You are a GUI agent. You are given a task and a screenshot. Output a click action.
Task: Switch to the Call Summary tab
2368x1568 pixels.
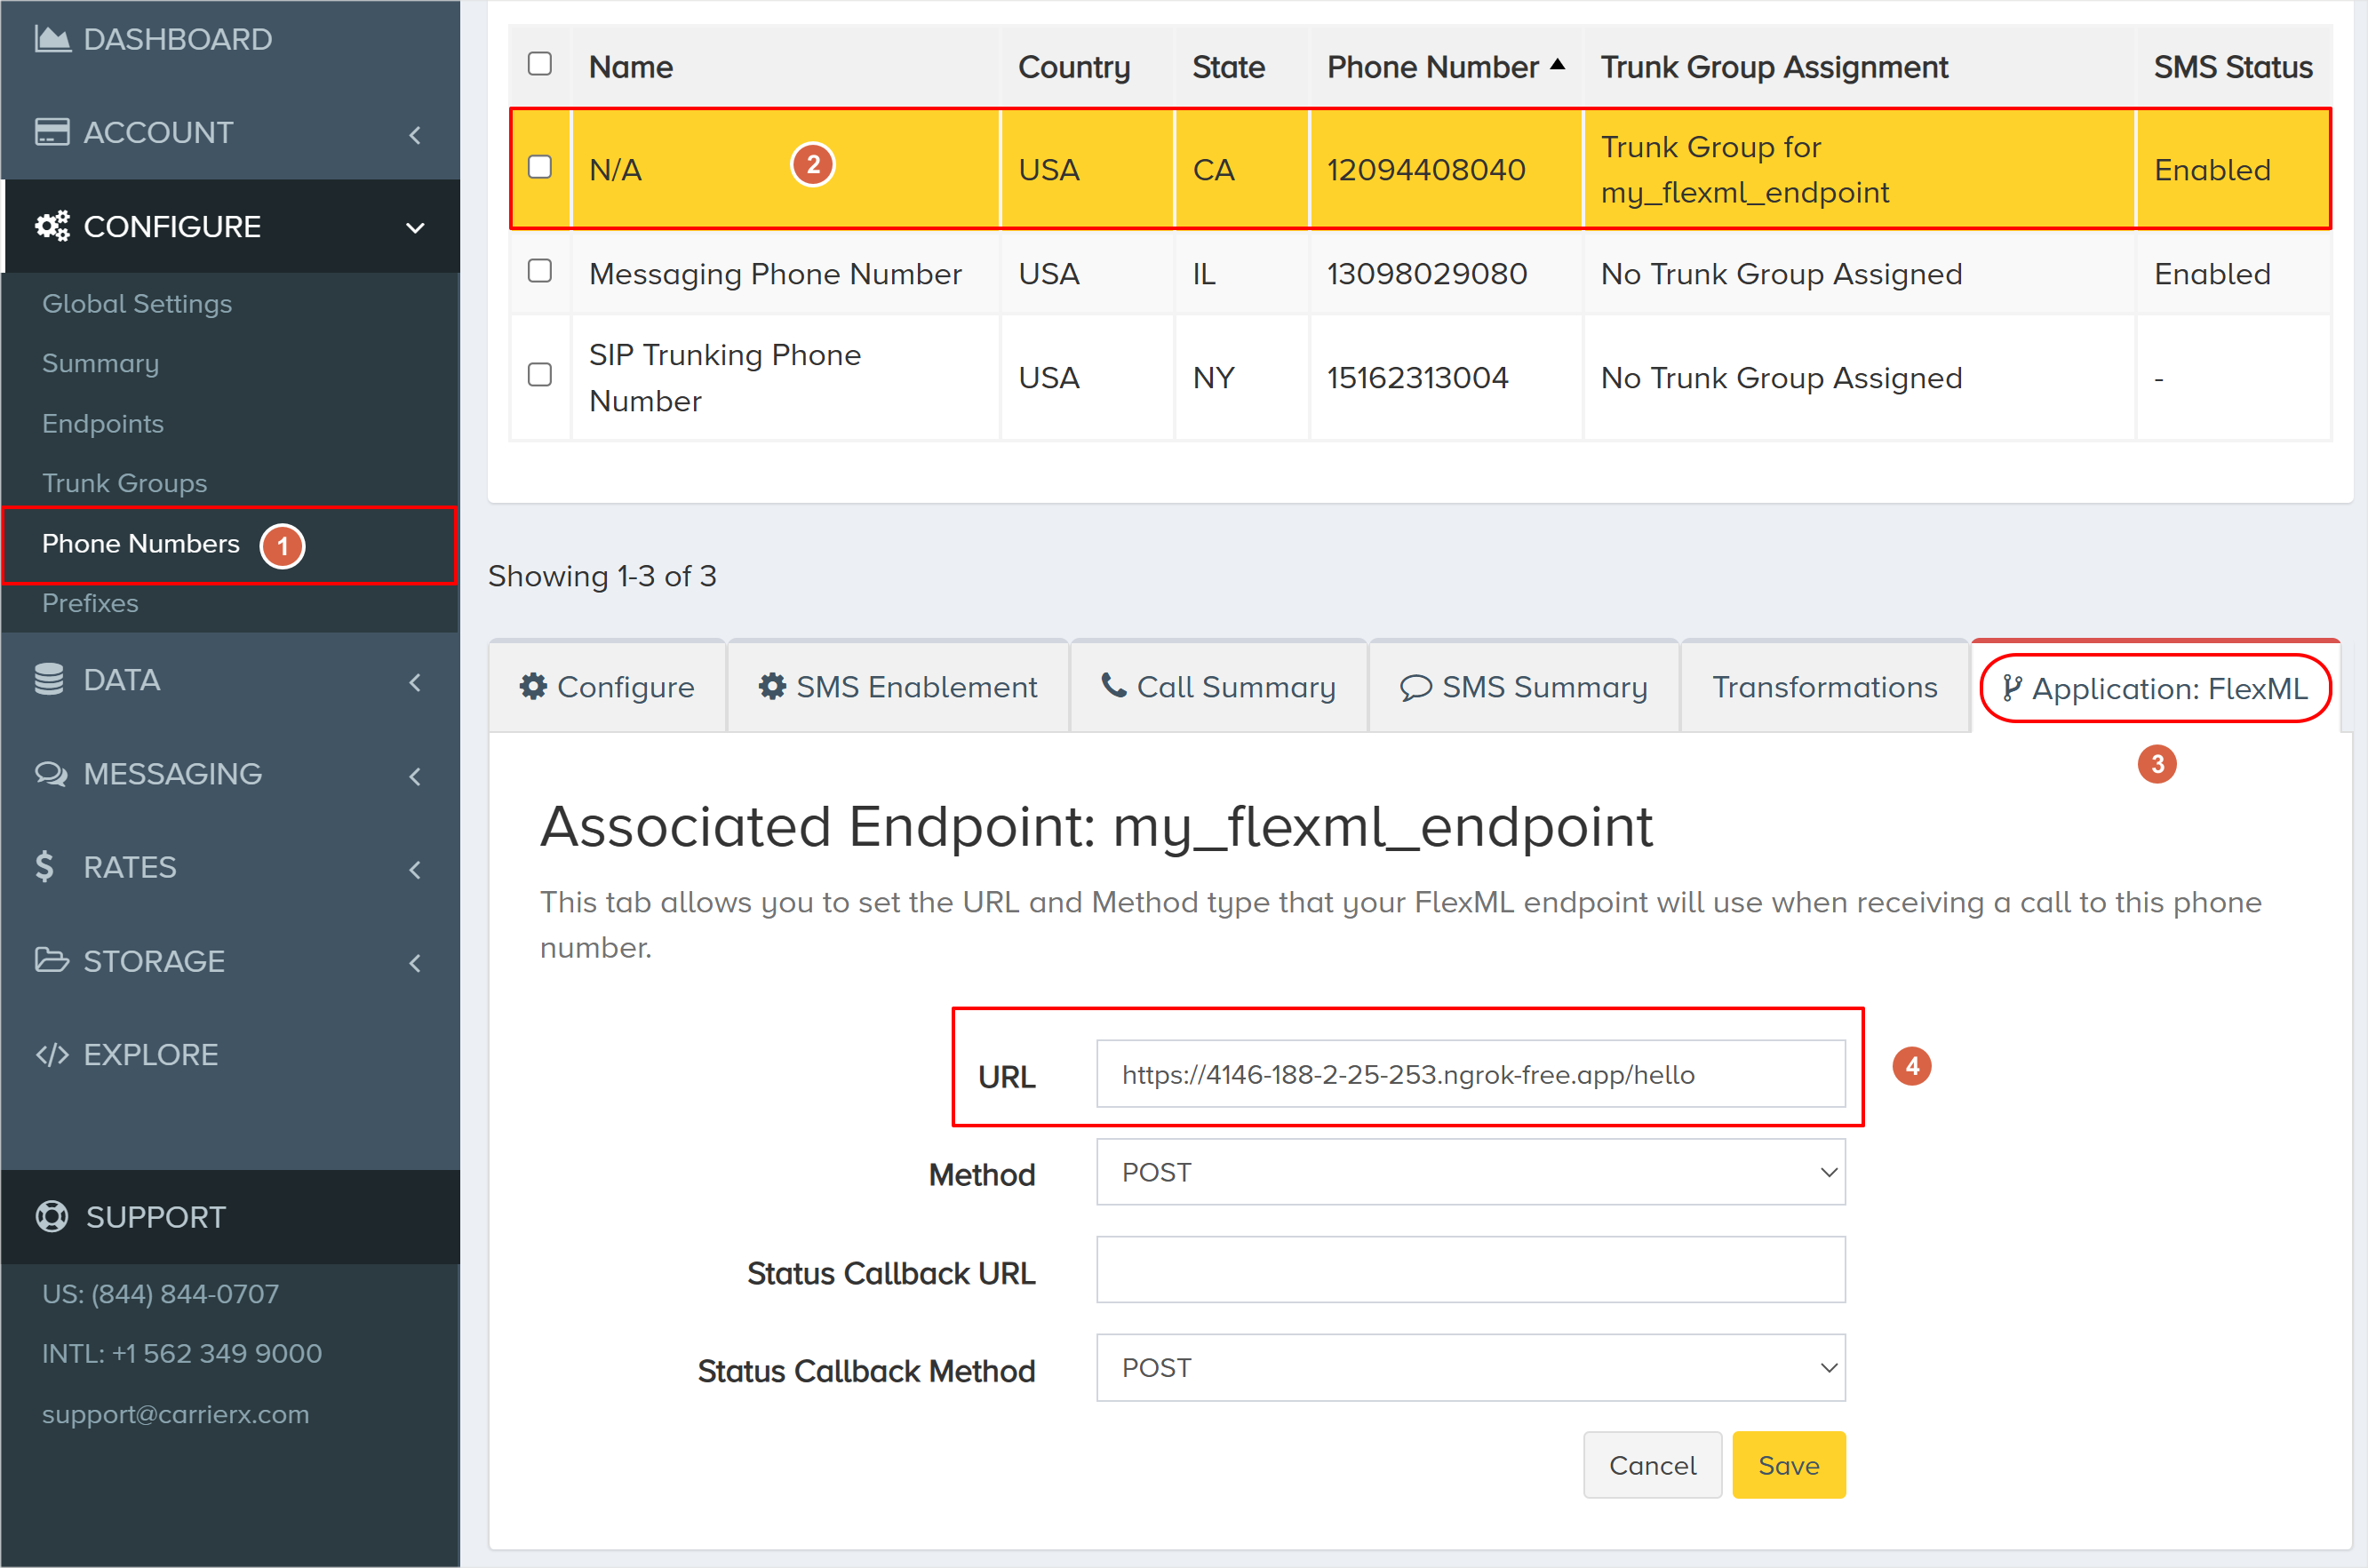(1219, 687)
